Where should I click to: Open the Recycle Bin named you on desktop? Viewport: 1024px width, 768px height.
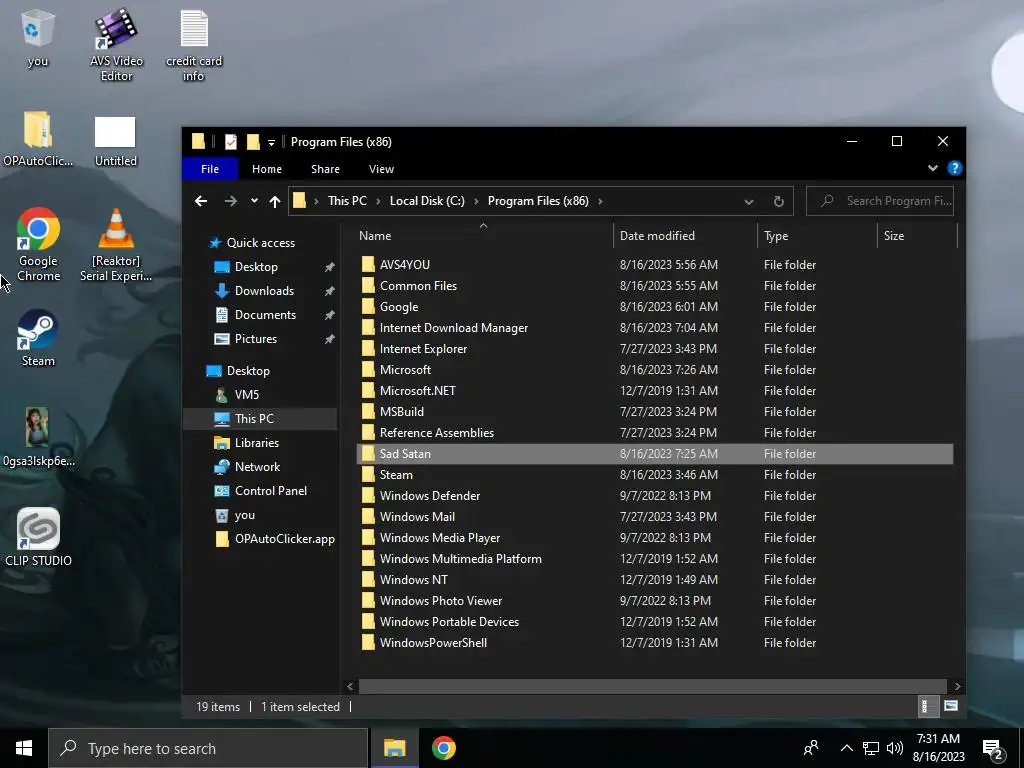click(x=37, y=39)
